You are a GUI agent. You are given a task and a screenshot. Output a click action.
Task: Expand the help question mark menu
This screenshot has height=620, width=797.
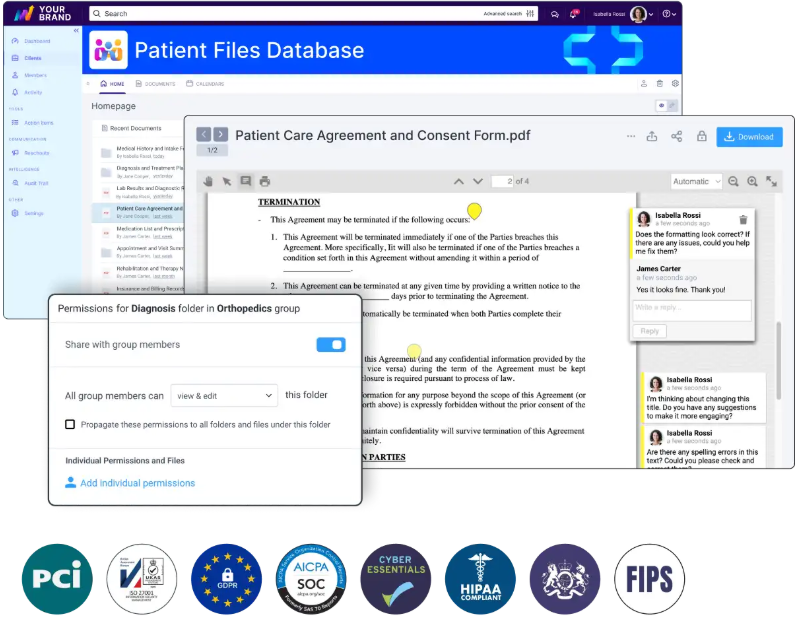(x=669, y=14)
